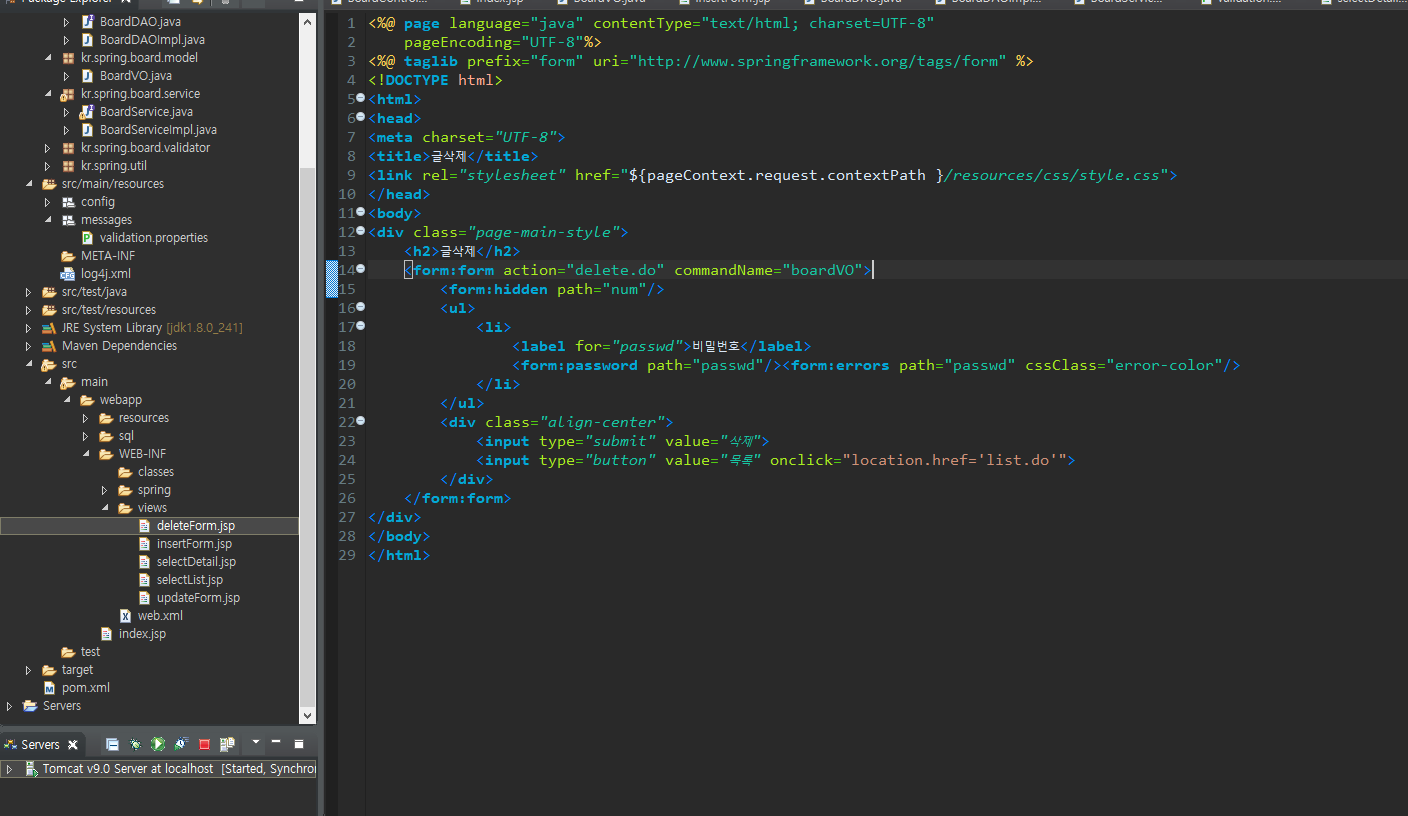
Task: Expand the BoardVO.java tree node
Action: pyautogui.click(x=67, y=76)
